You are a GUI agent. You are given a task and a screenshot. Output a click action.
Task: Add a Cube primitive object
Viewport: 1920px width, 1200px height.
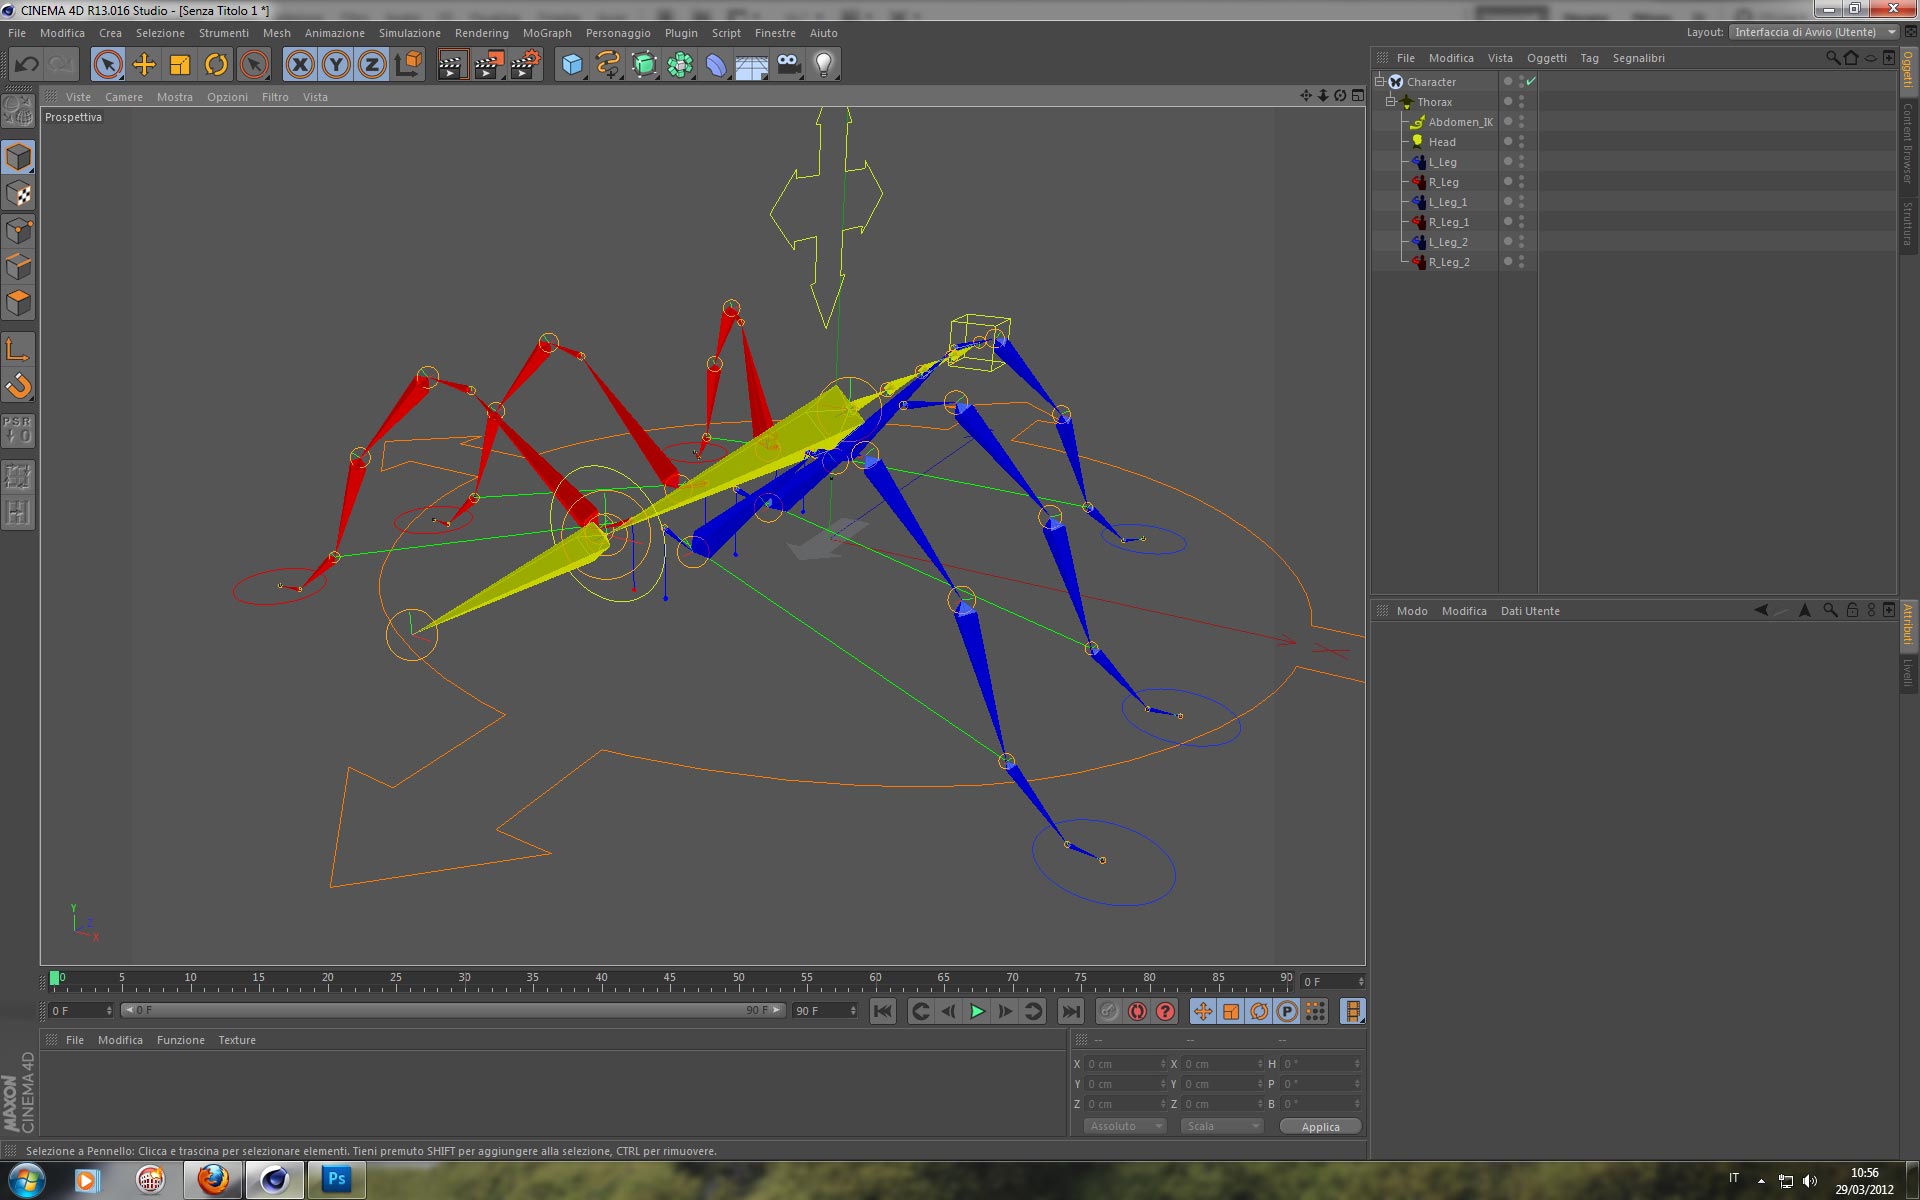click(x=572, y=65)
